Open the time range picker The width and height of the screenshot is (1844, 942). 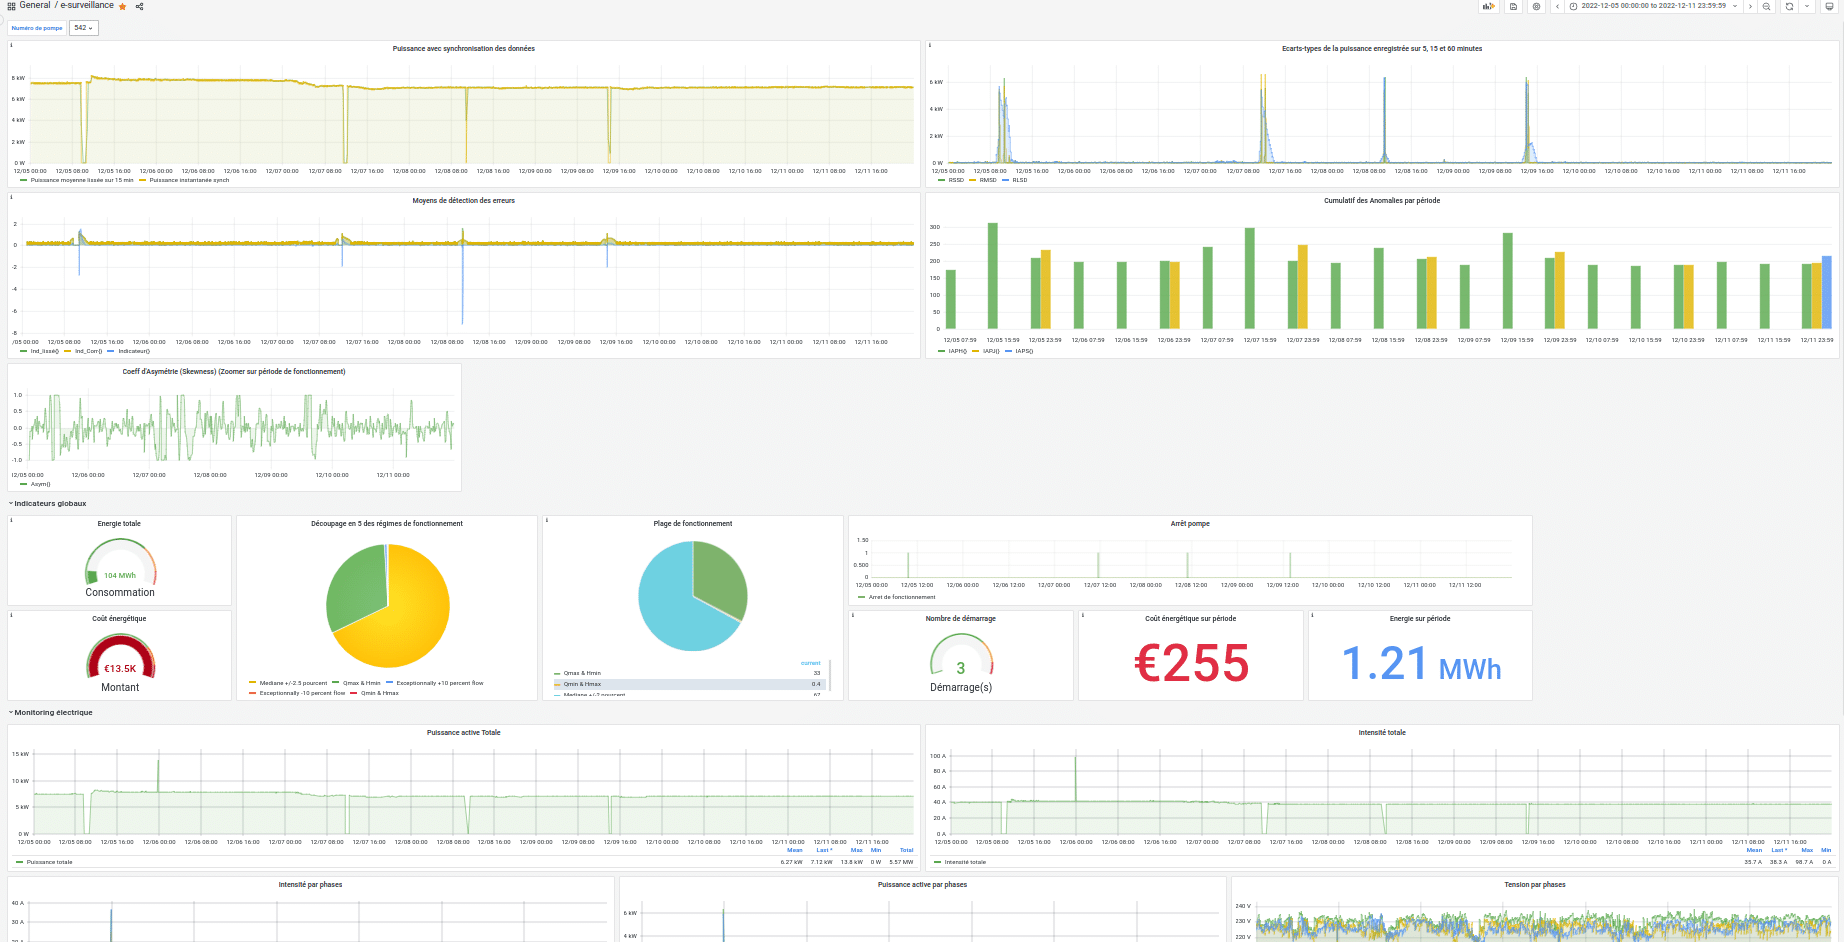click(x=1653, y=6)
